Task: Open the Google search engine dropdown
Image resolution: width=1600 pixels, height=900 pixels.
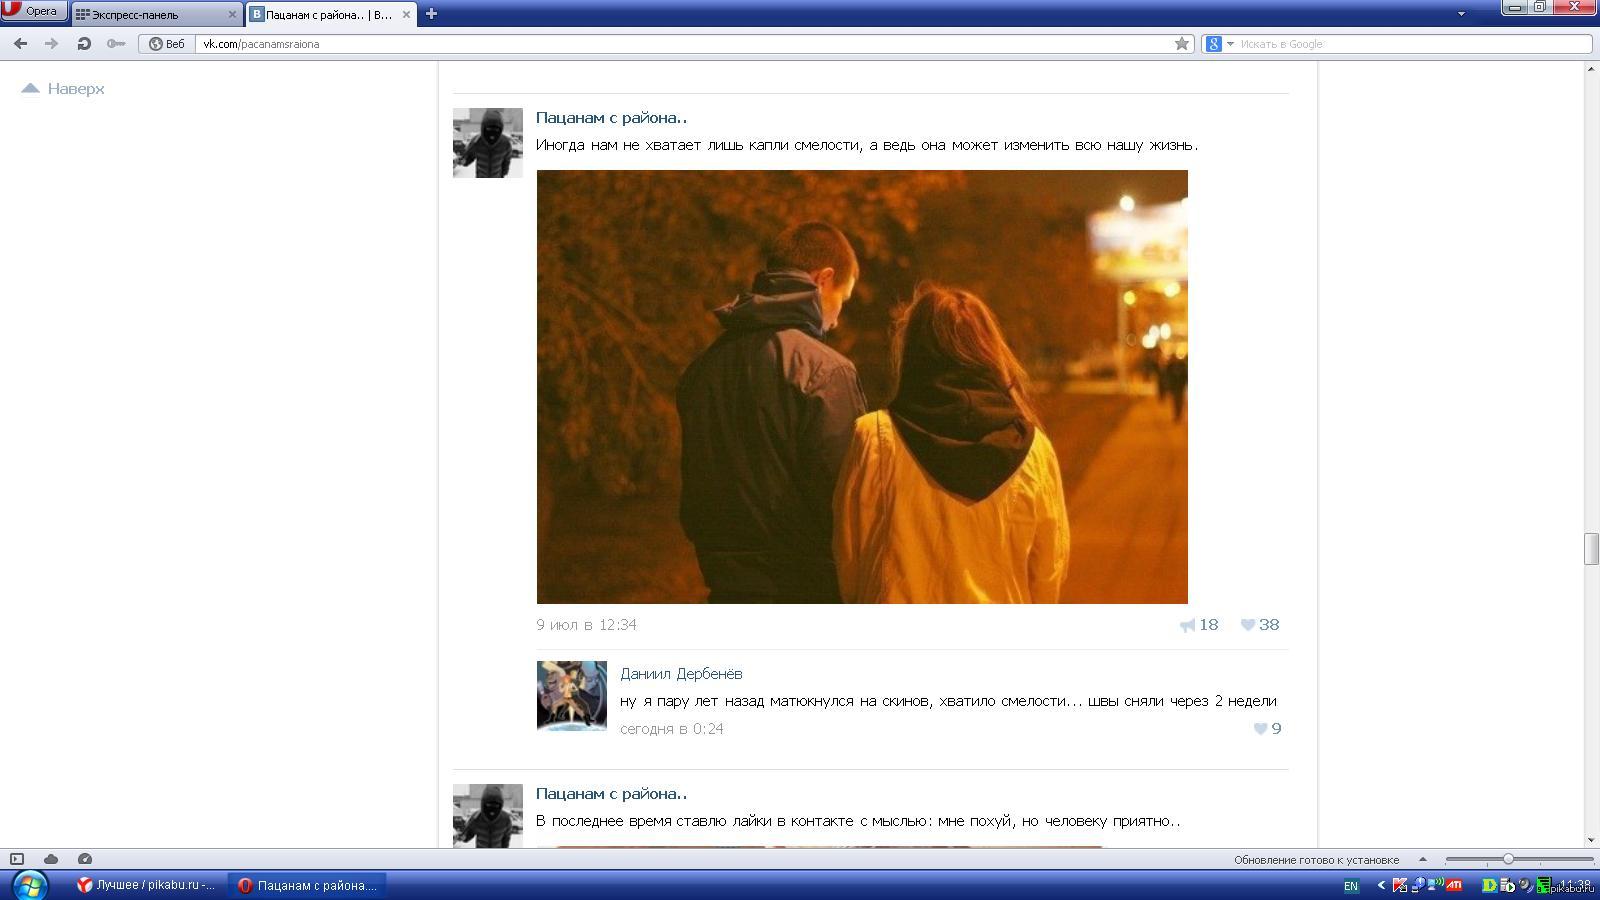Action: coord(1219,43)
